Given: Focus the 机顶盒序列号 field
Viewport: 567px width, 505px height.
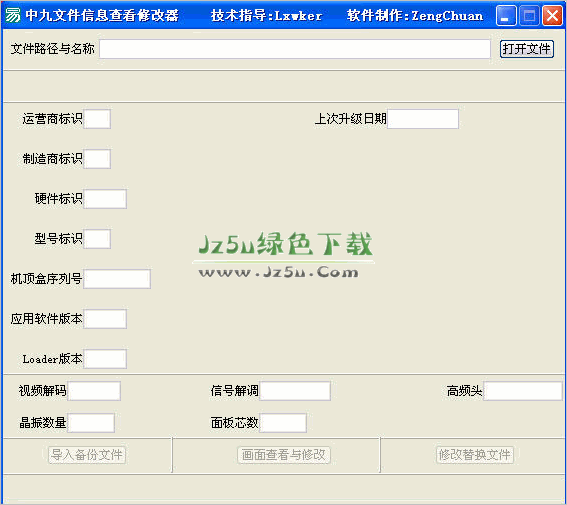Looking at the screenshot, I should pyautogui.click(x=117, y=279).
